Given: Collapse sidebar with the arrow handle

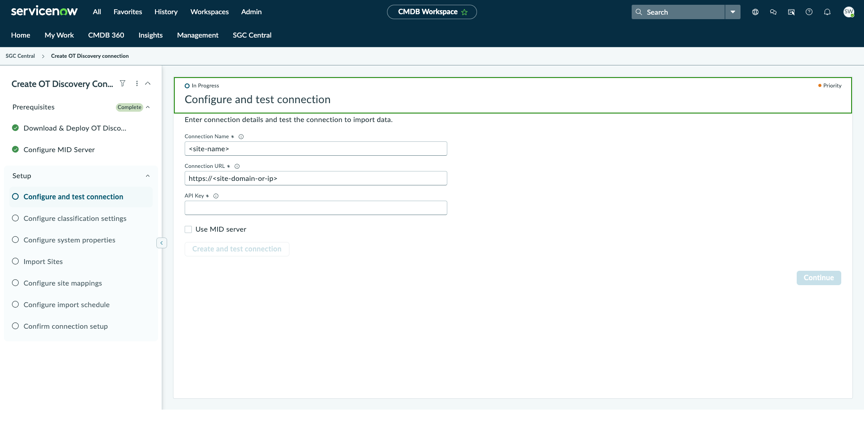Looking at the screenshot, I should [x=161, y=243].
